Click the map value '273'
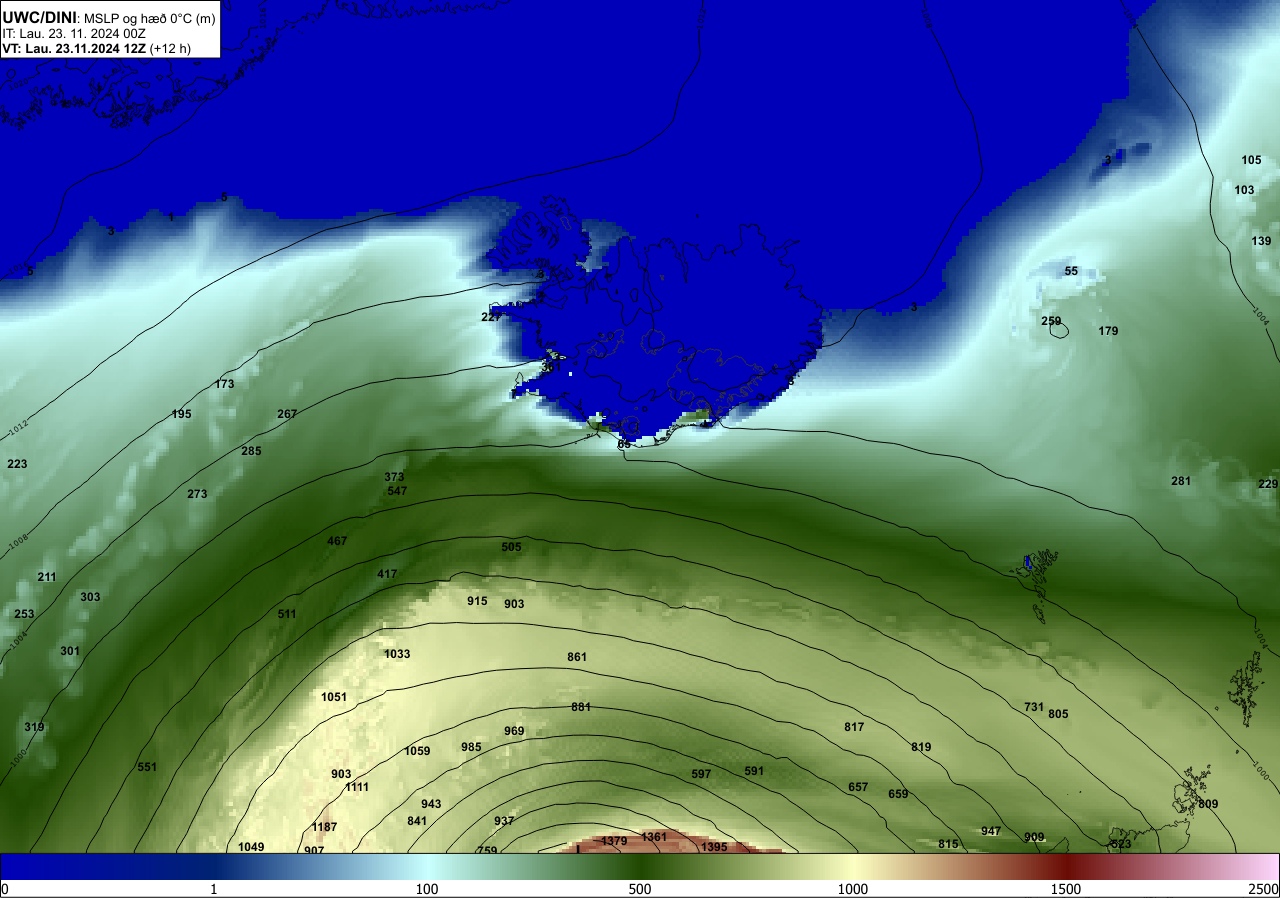The height and width of the screenshot is (898, 1280). click(197, 494)
